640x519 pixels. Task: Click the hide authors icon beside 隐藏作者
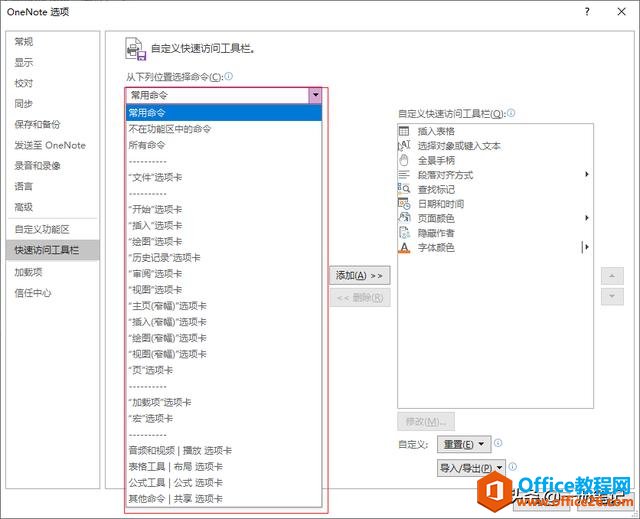[x=404, y=233]
